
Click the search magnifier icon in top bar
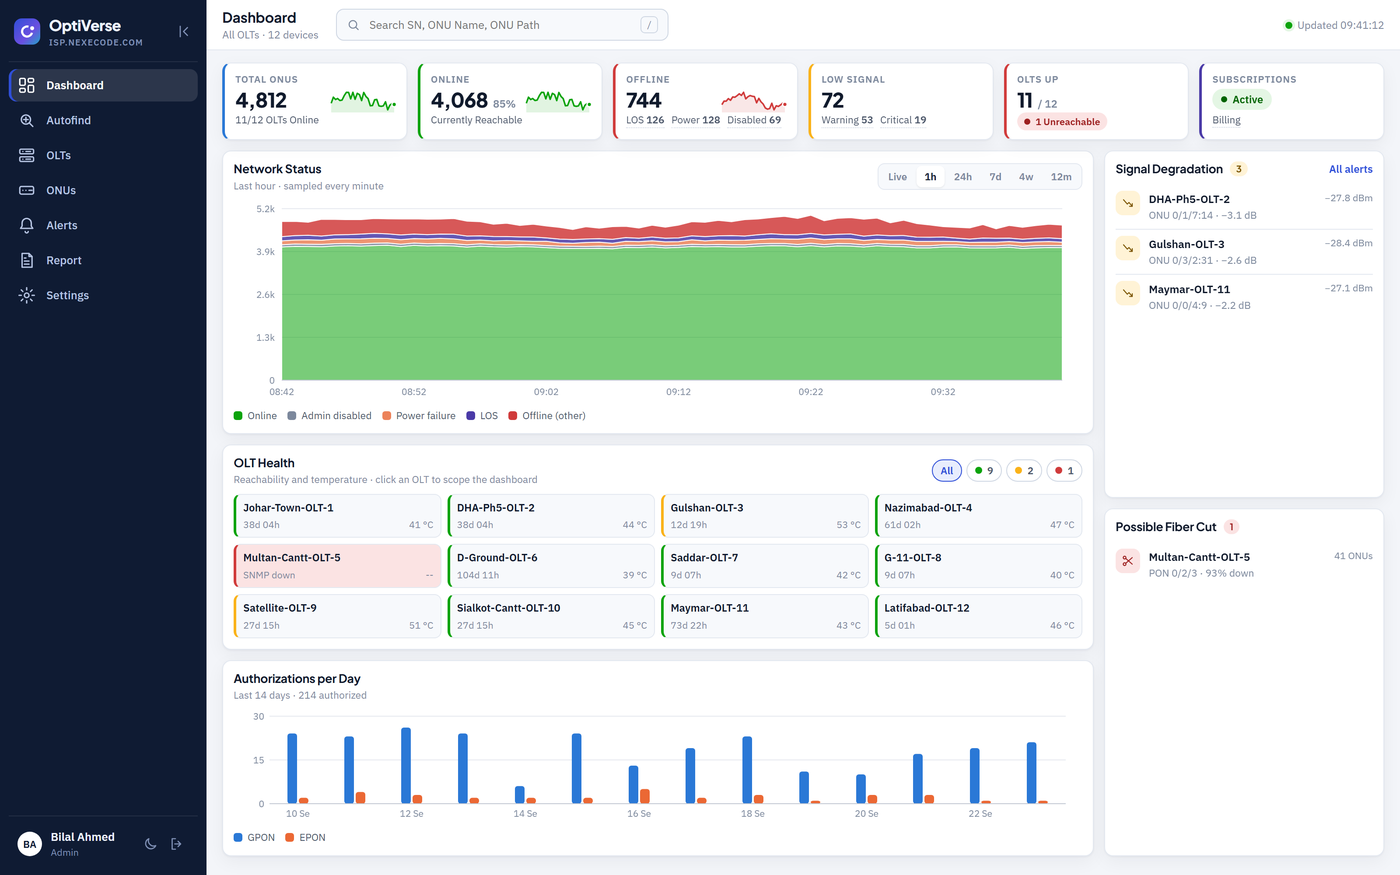tap(354, 25)
